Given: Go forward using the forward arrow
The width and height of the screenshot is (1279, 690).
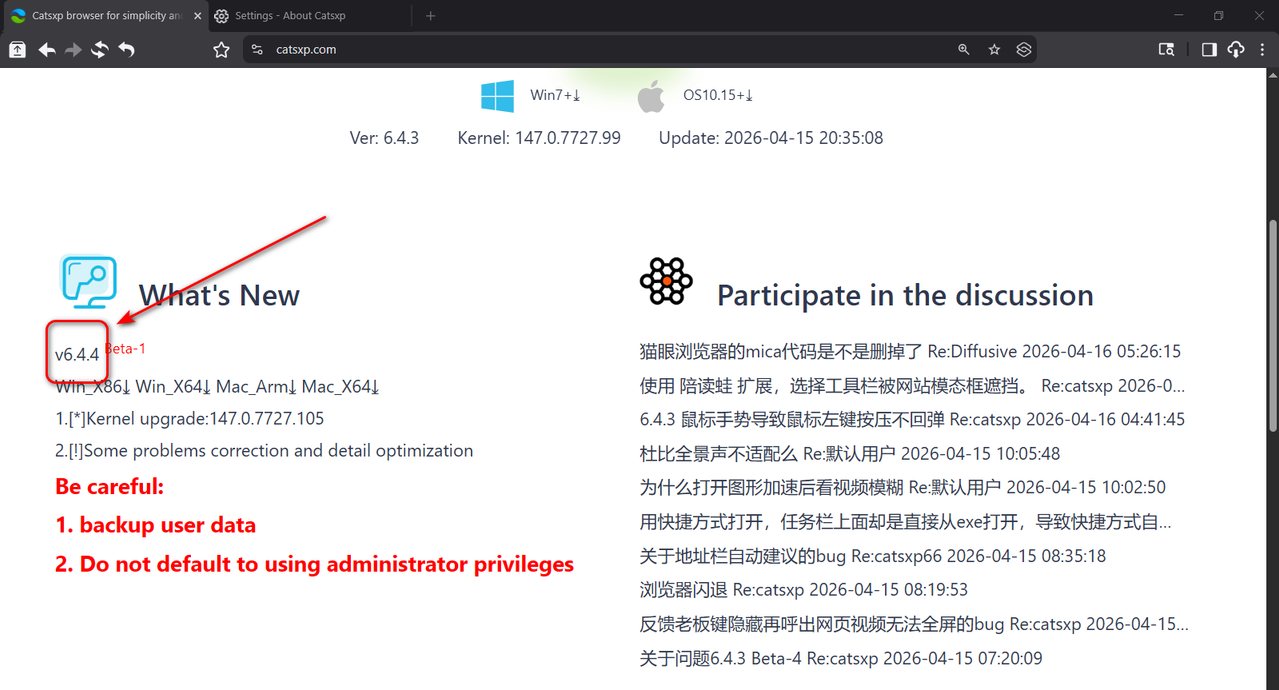Looking at the screenshot, I should click(x=73, y=49).
